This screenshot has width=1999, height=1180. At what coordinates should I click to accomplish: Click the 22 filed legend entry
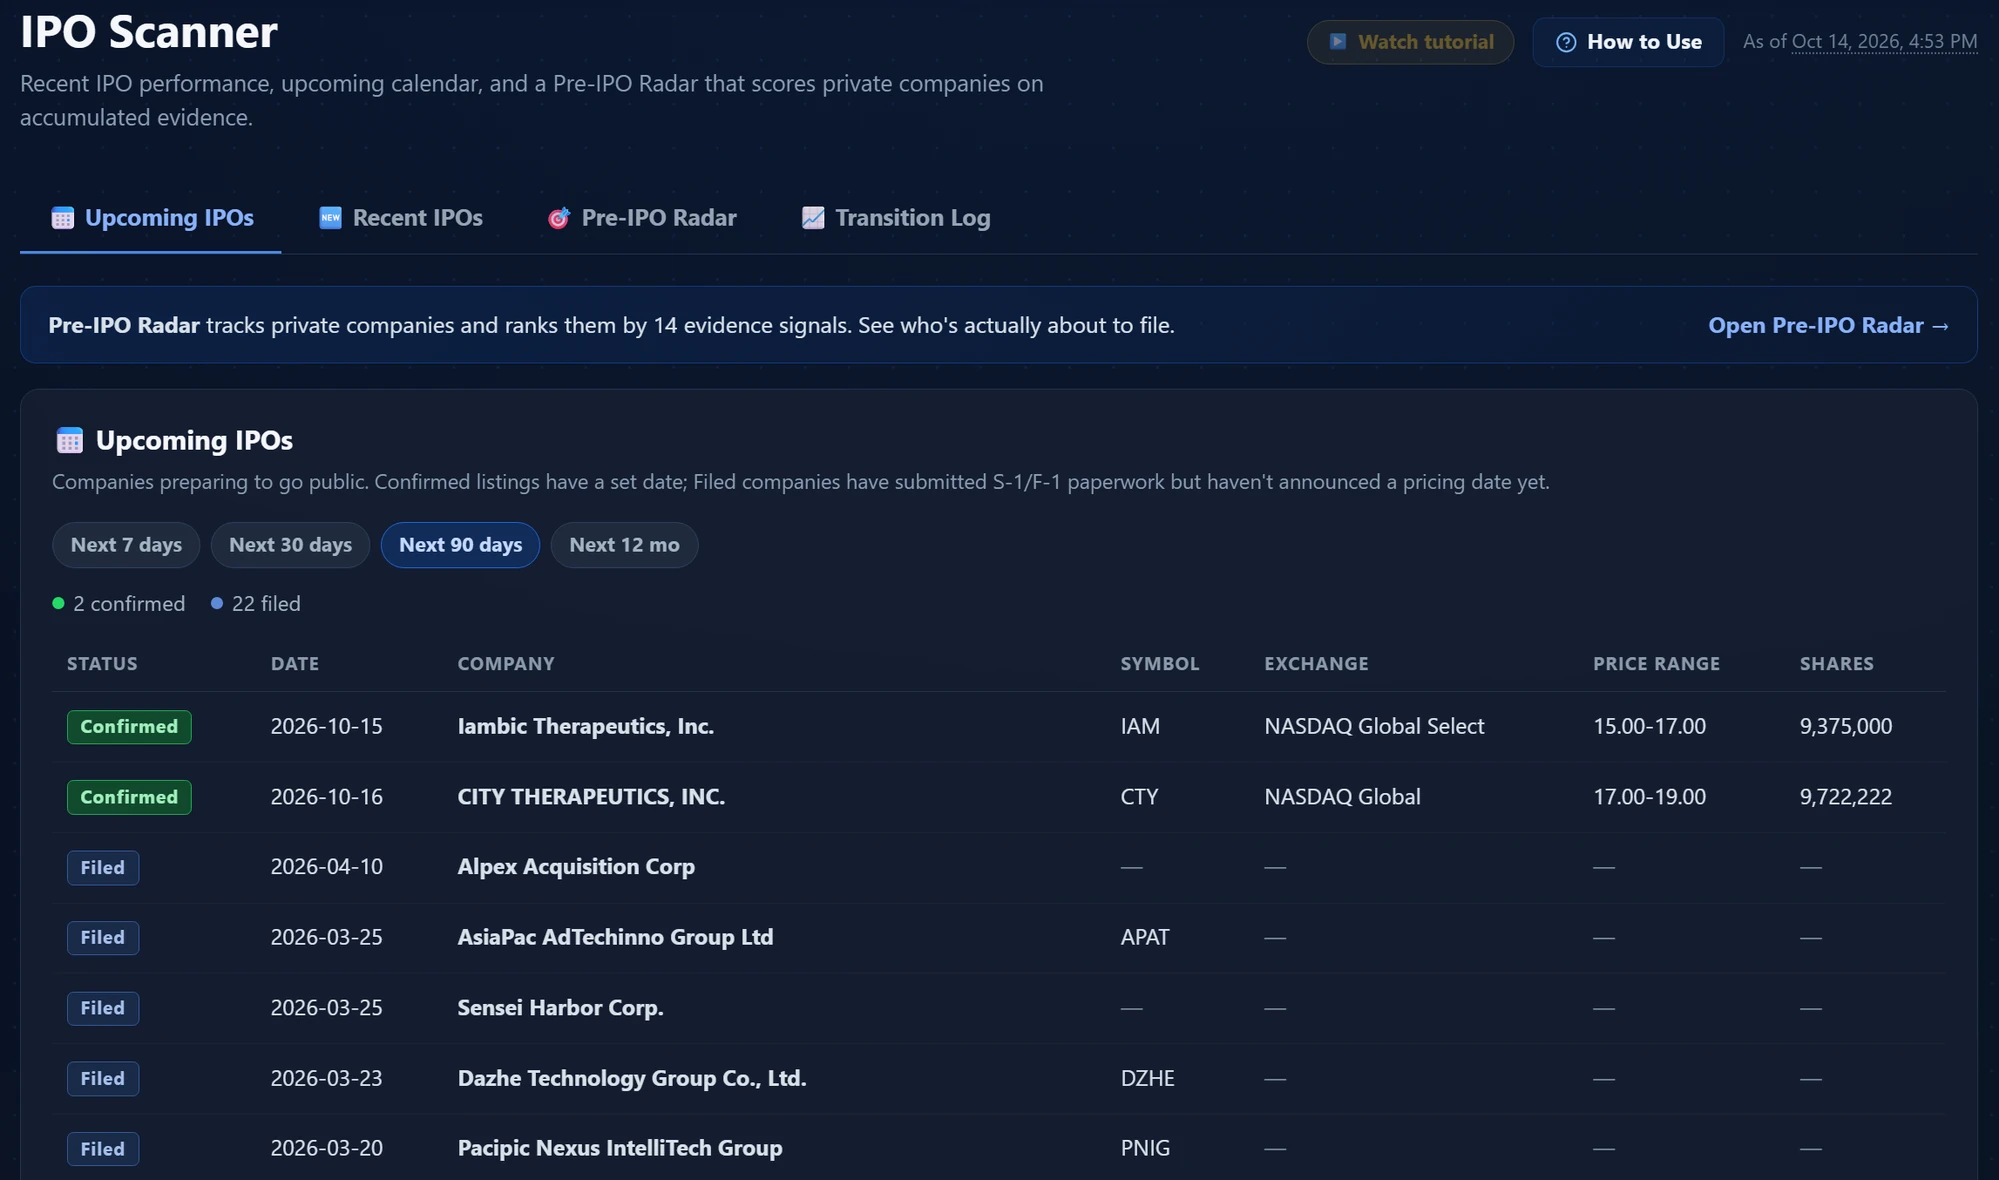pyautogui.click(x=256, y=603)
